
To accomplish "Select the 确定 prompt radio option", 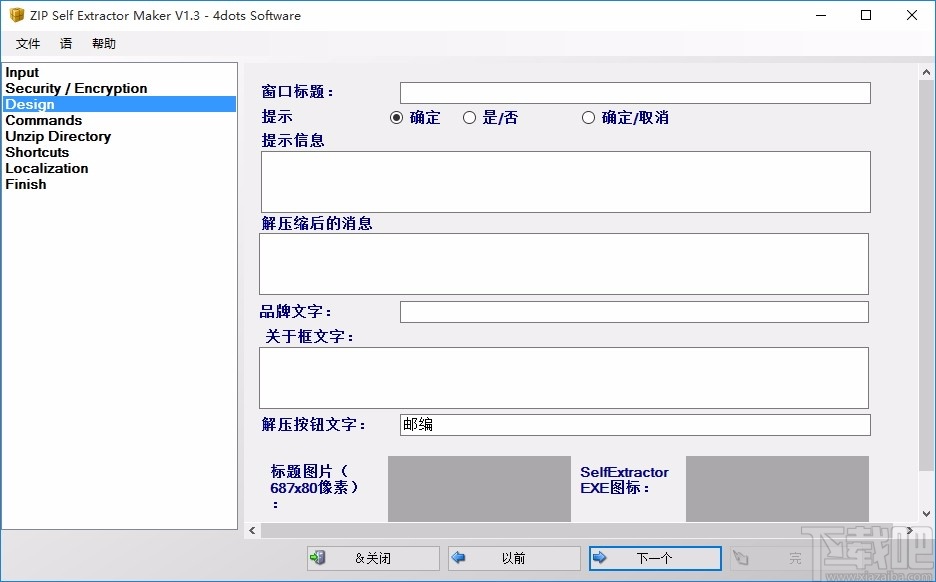I will pos(397,117).
